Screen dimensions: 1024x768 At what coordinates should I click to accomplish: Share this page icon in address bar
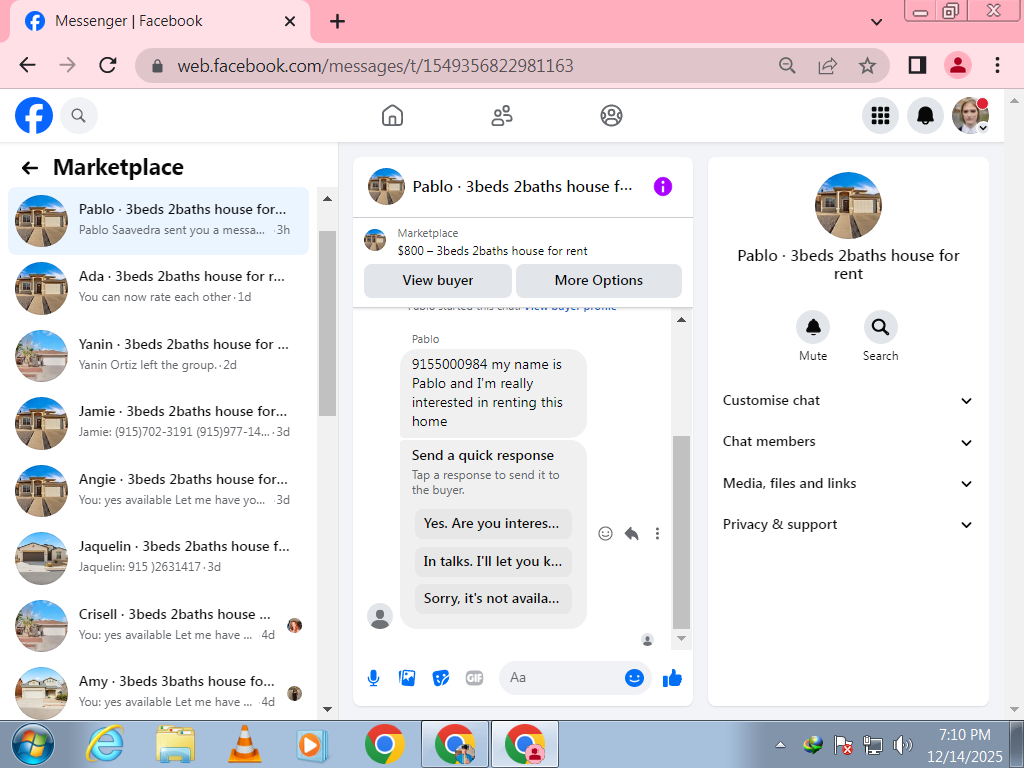tap(827, 65)
